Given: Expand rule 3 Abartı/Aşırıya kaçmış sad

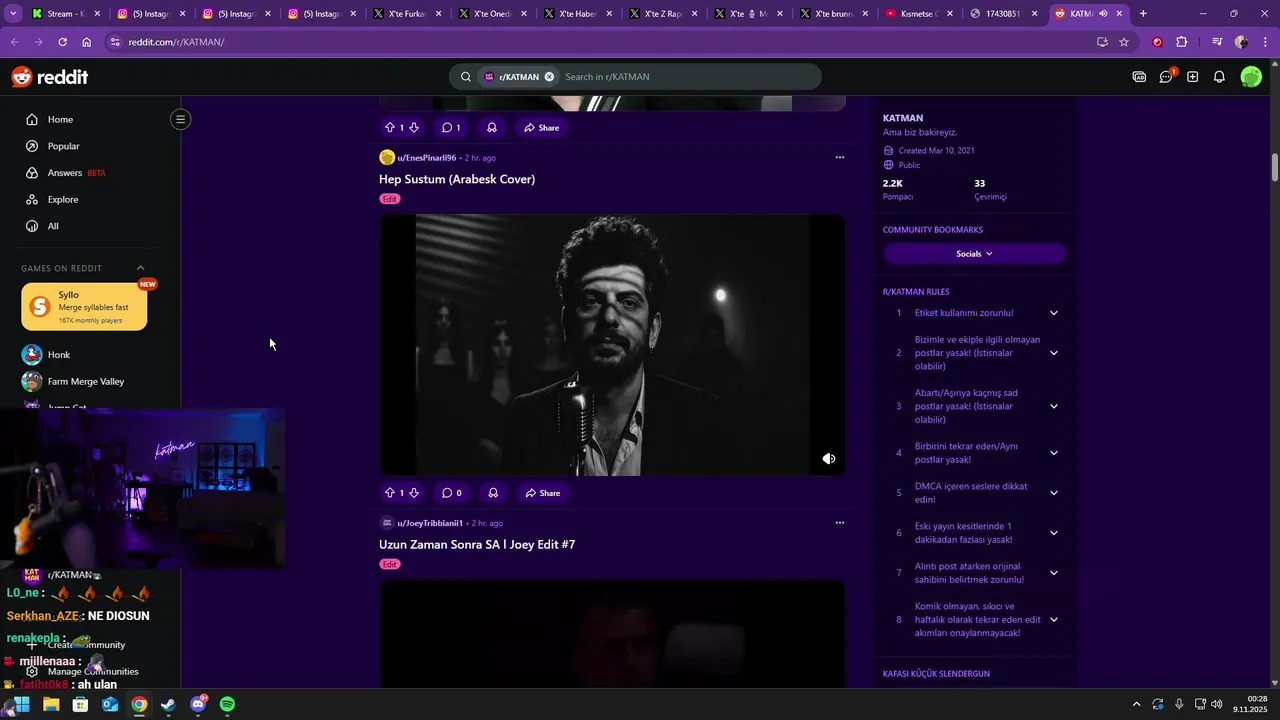Looking at the screenshot, I should [x=1053, y=406].
